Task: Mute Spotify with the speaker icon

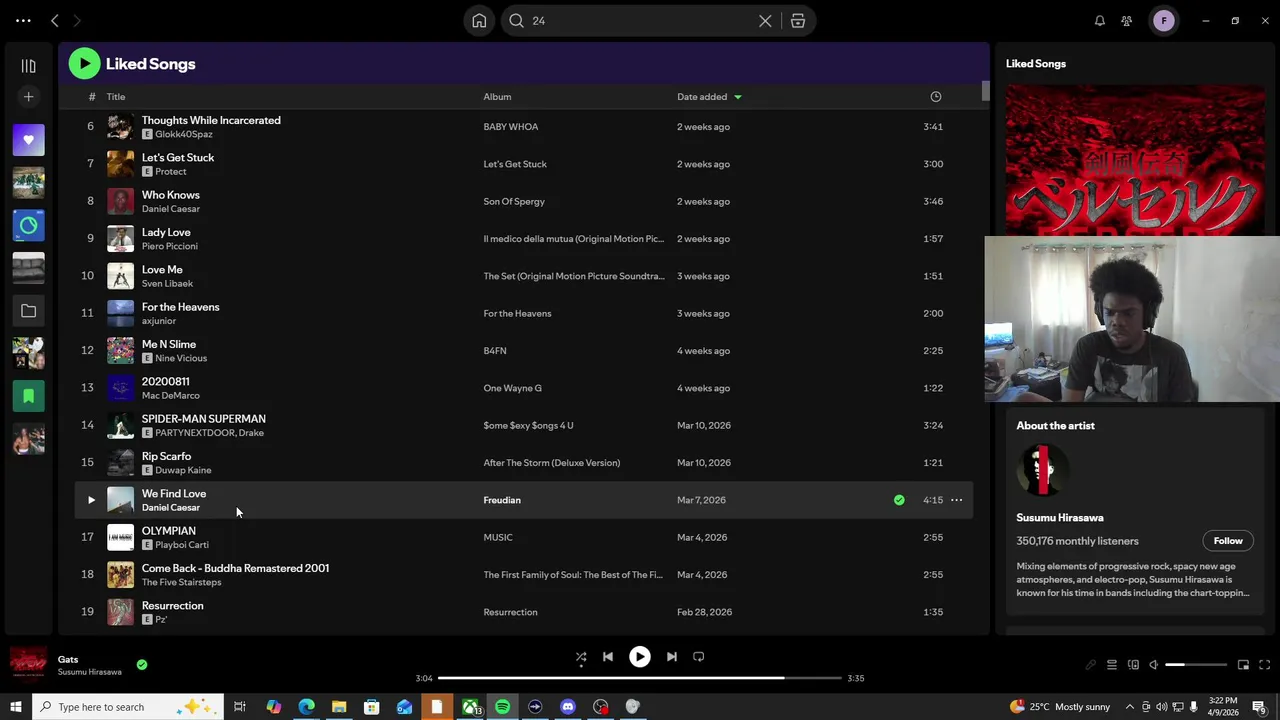Action: click(x=1153, y=665)
